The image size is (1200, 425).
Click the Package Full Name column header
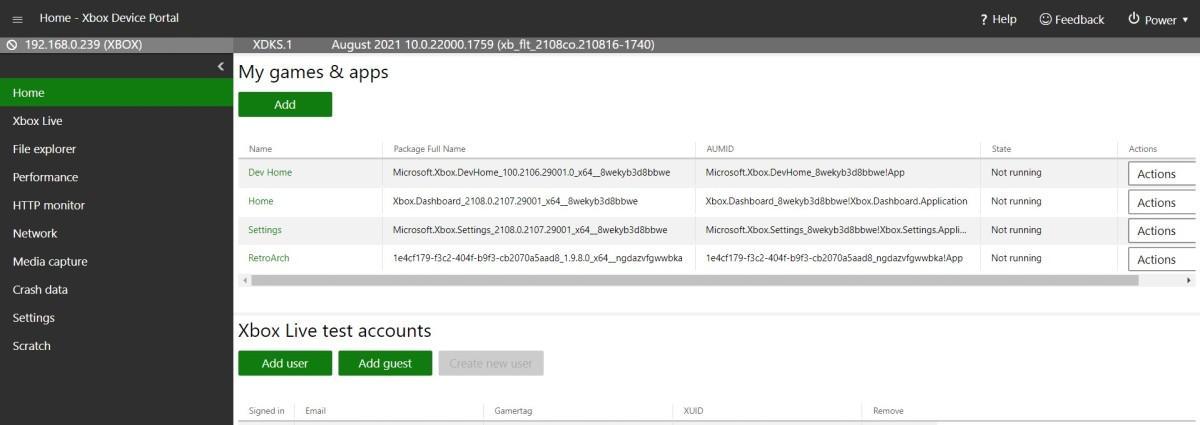[429, 149]
